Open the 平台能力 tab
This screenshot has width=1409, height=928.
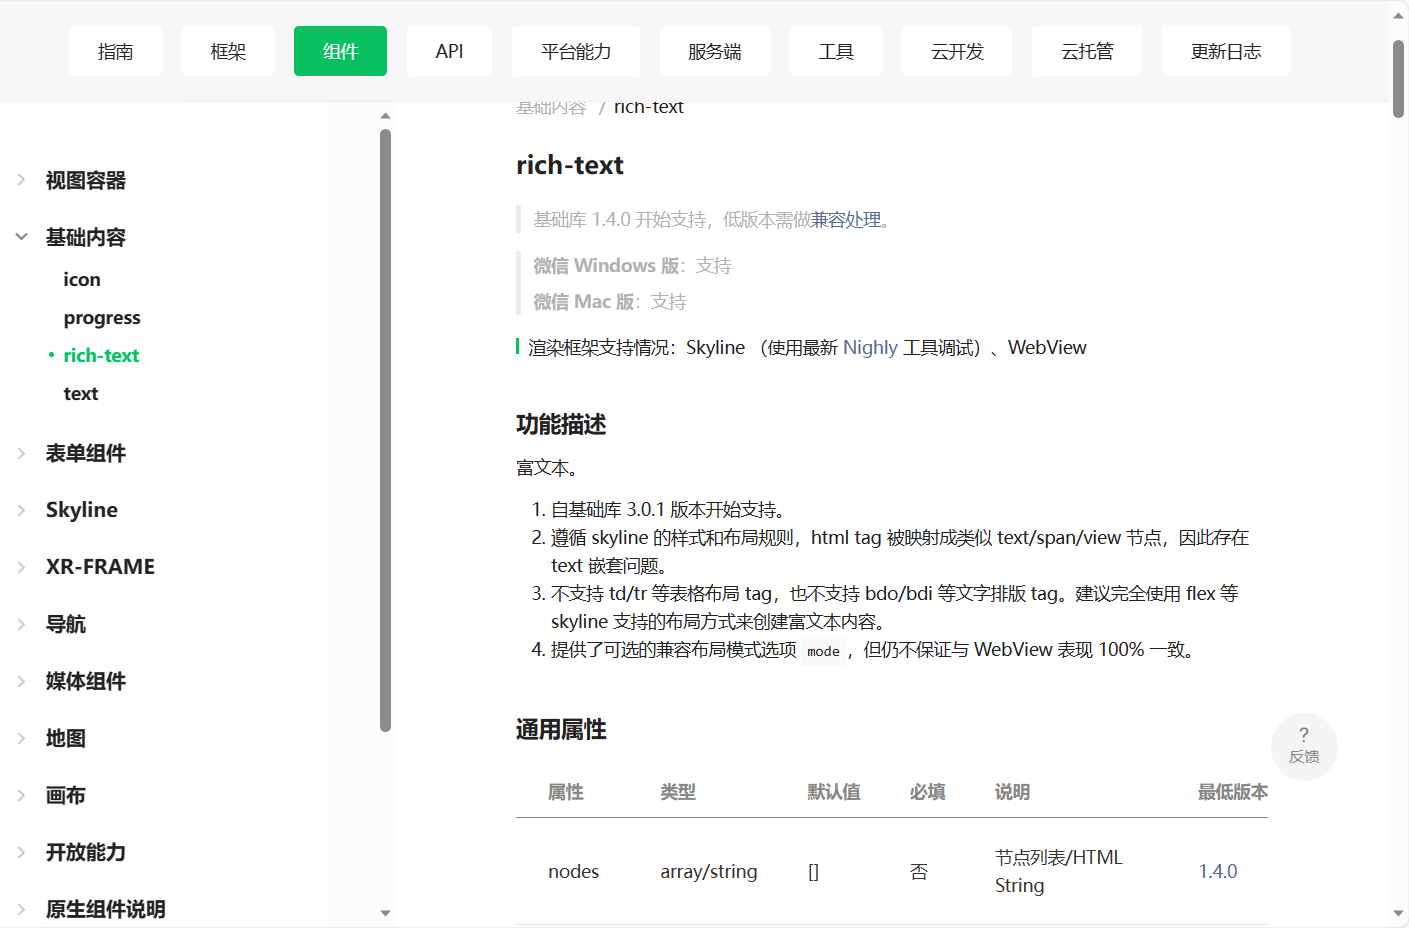click(576, 51)
